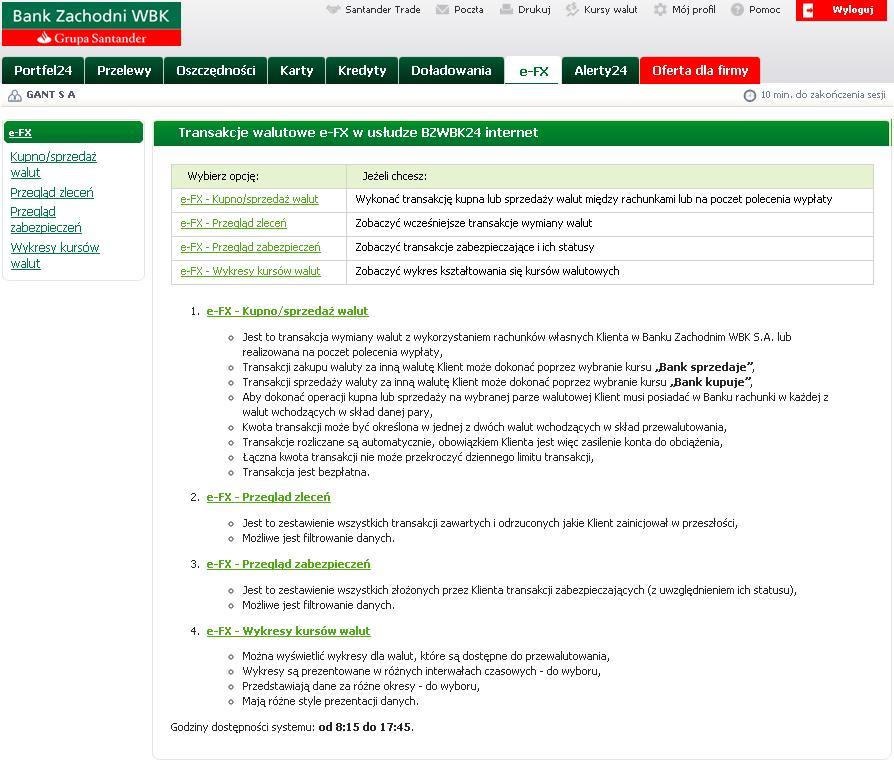Click the Santander Trade handshake icon
Screen dimensions: 894x765
click(333, 10)
